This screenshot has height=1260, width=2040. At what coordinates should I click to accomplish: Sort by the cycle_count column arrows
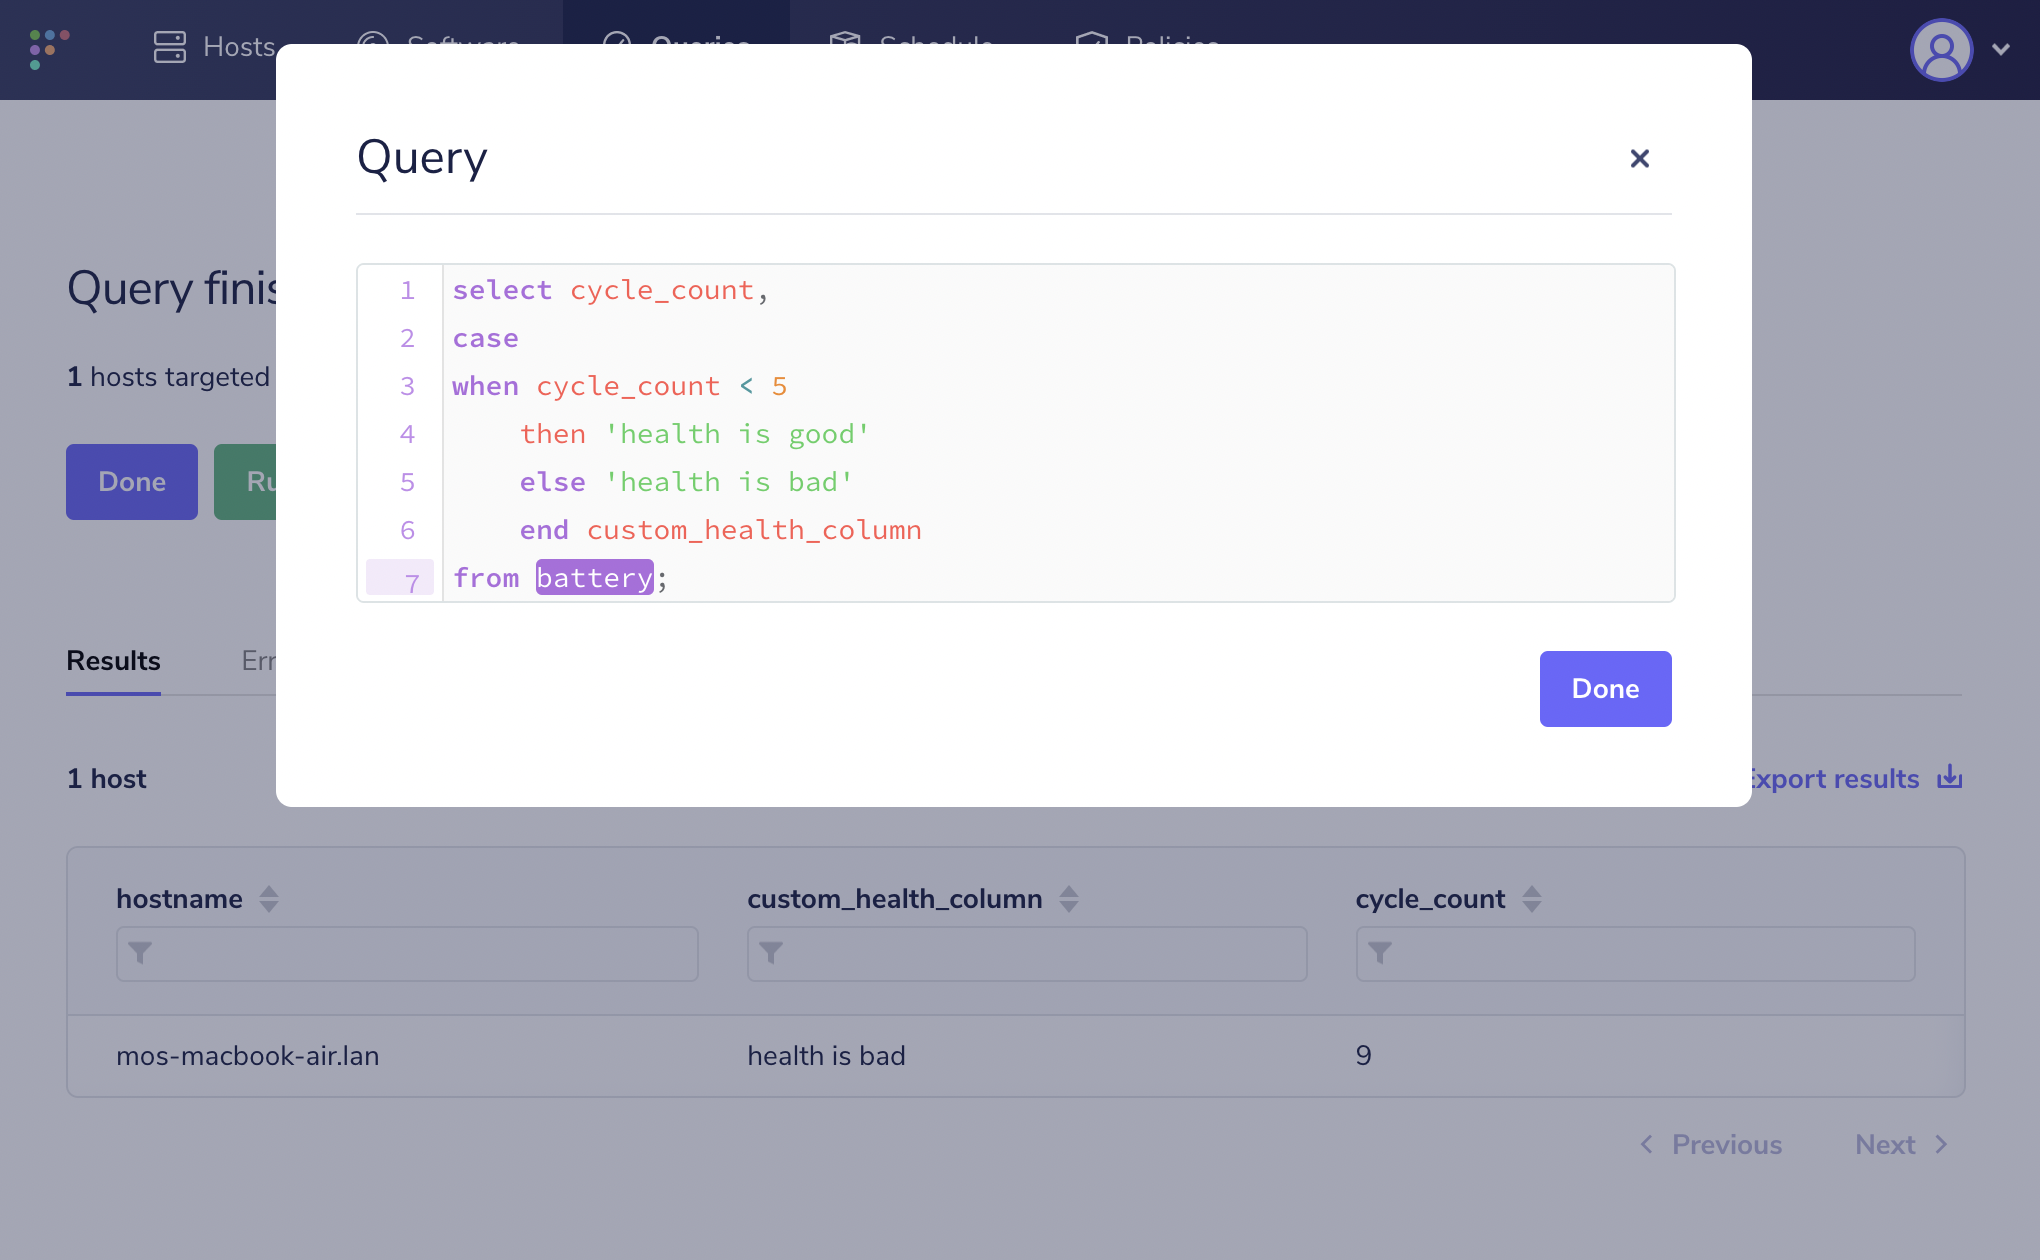pos(1531,899)
